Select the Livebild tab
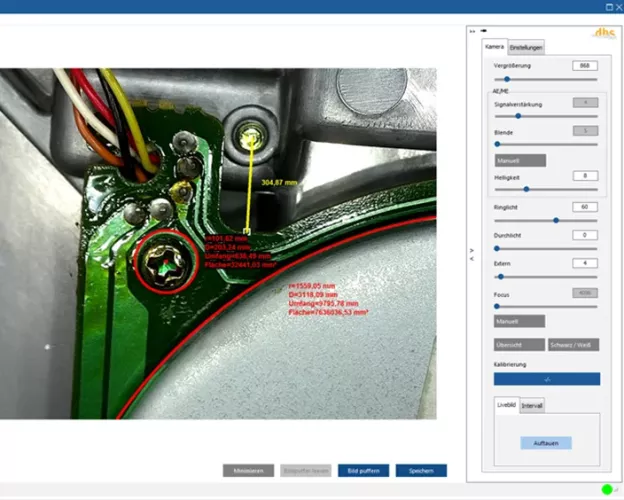Image resolution: width=624 pixels, height=500 pixels. point(508,405)
